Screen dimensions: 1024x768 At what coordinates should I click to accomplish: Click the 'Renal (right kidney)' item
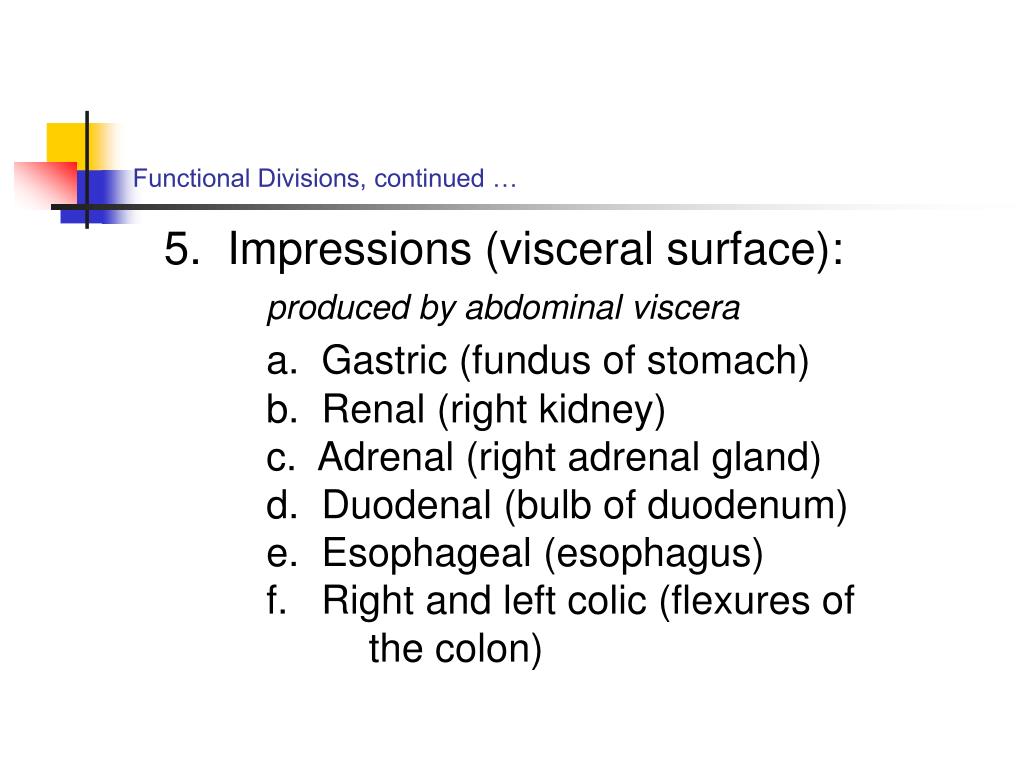494,409
